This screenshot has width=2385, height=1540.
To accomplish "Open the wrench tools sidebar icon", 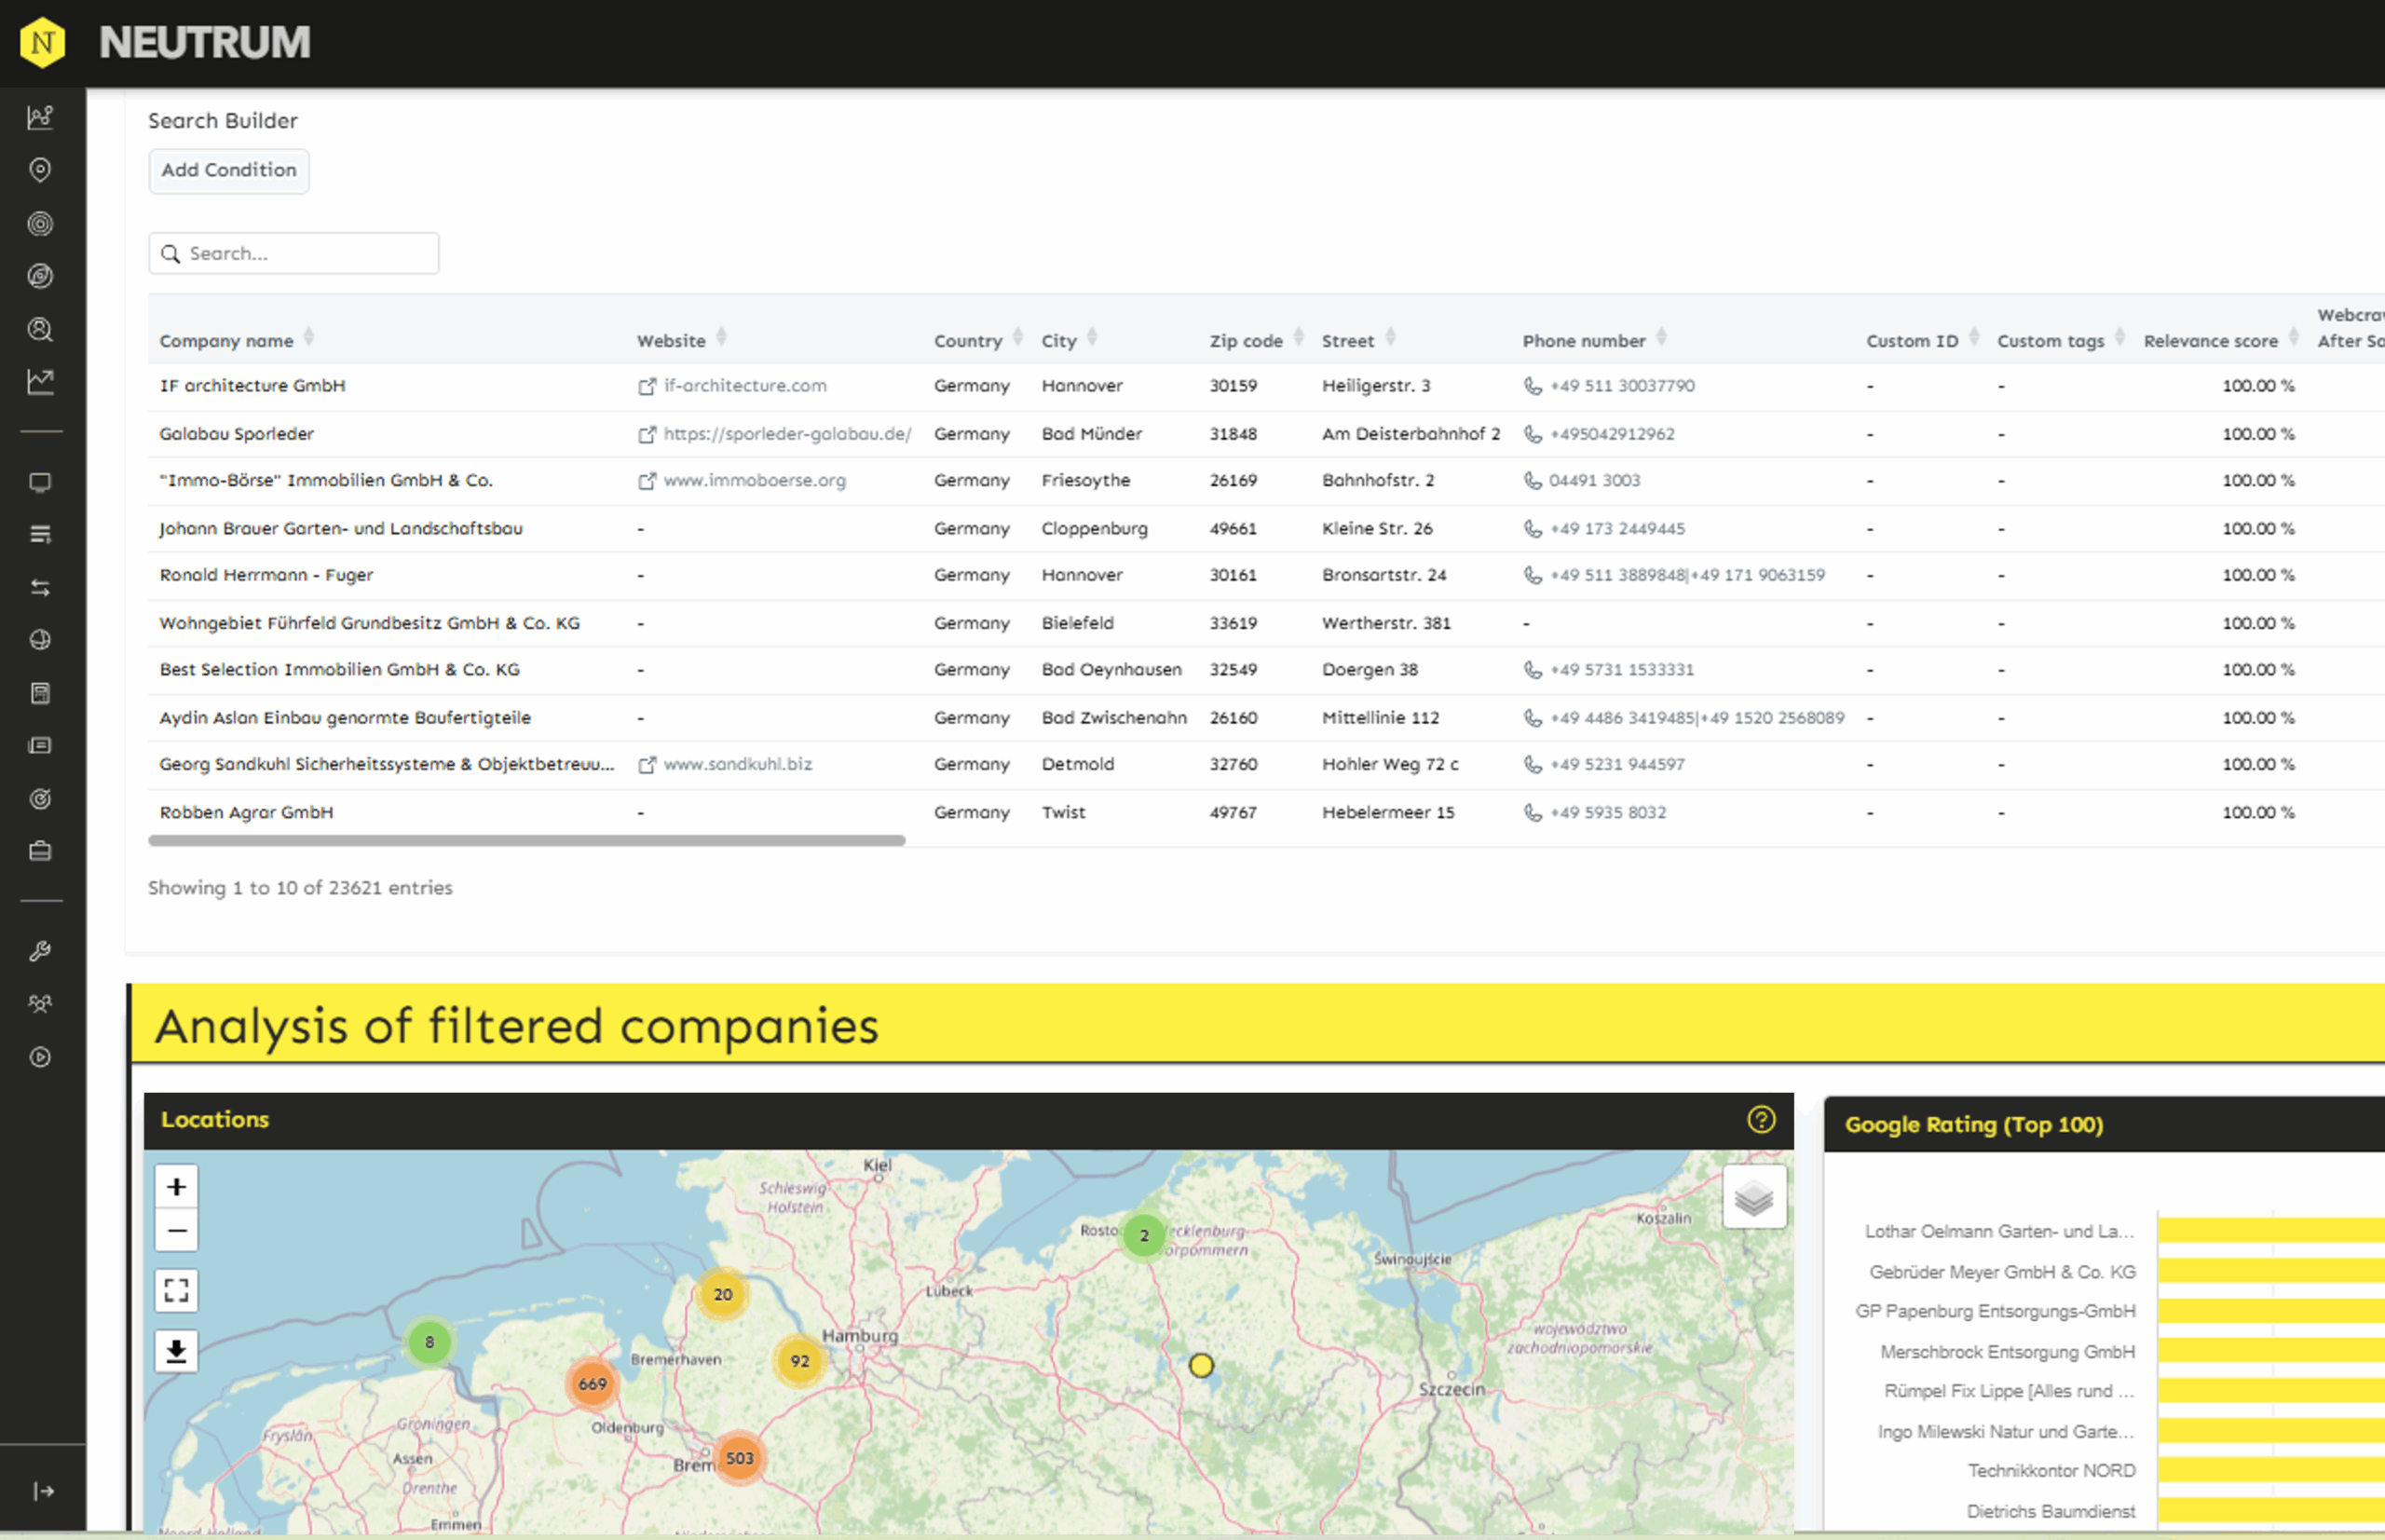I will coord(40,951).
